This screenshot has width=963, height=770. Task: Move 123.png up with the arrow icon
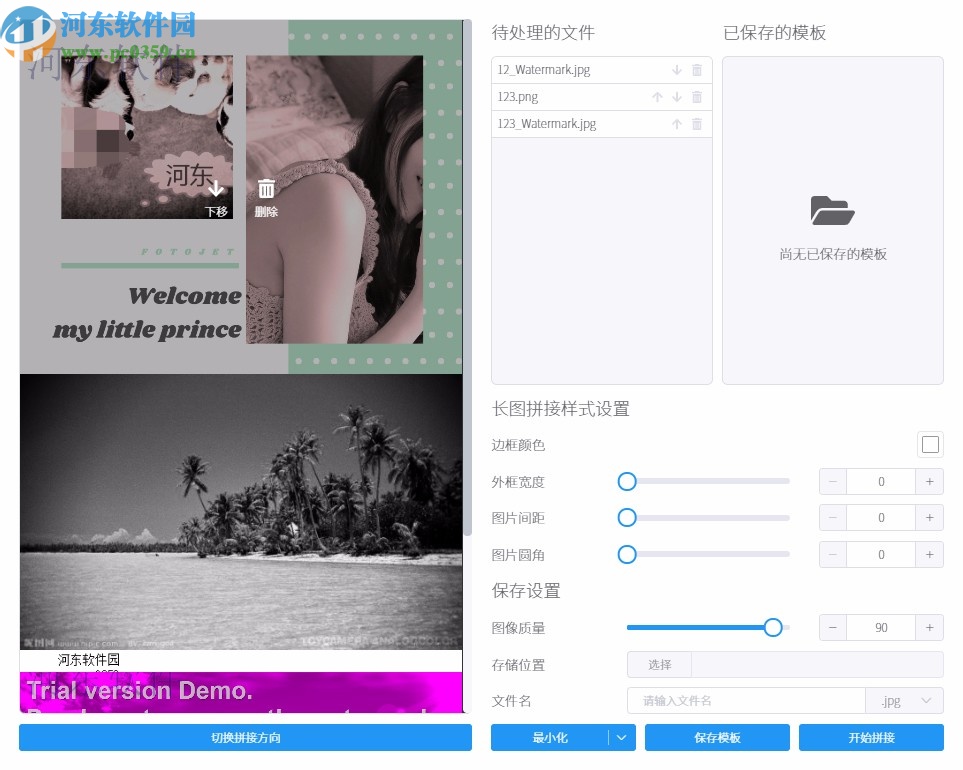[x=657, y=97]
